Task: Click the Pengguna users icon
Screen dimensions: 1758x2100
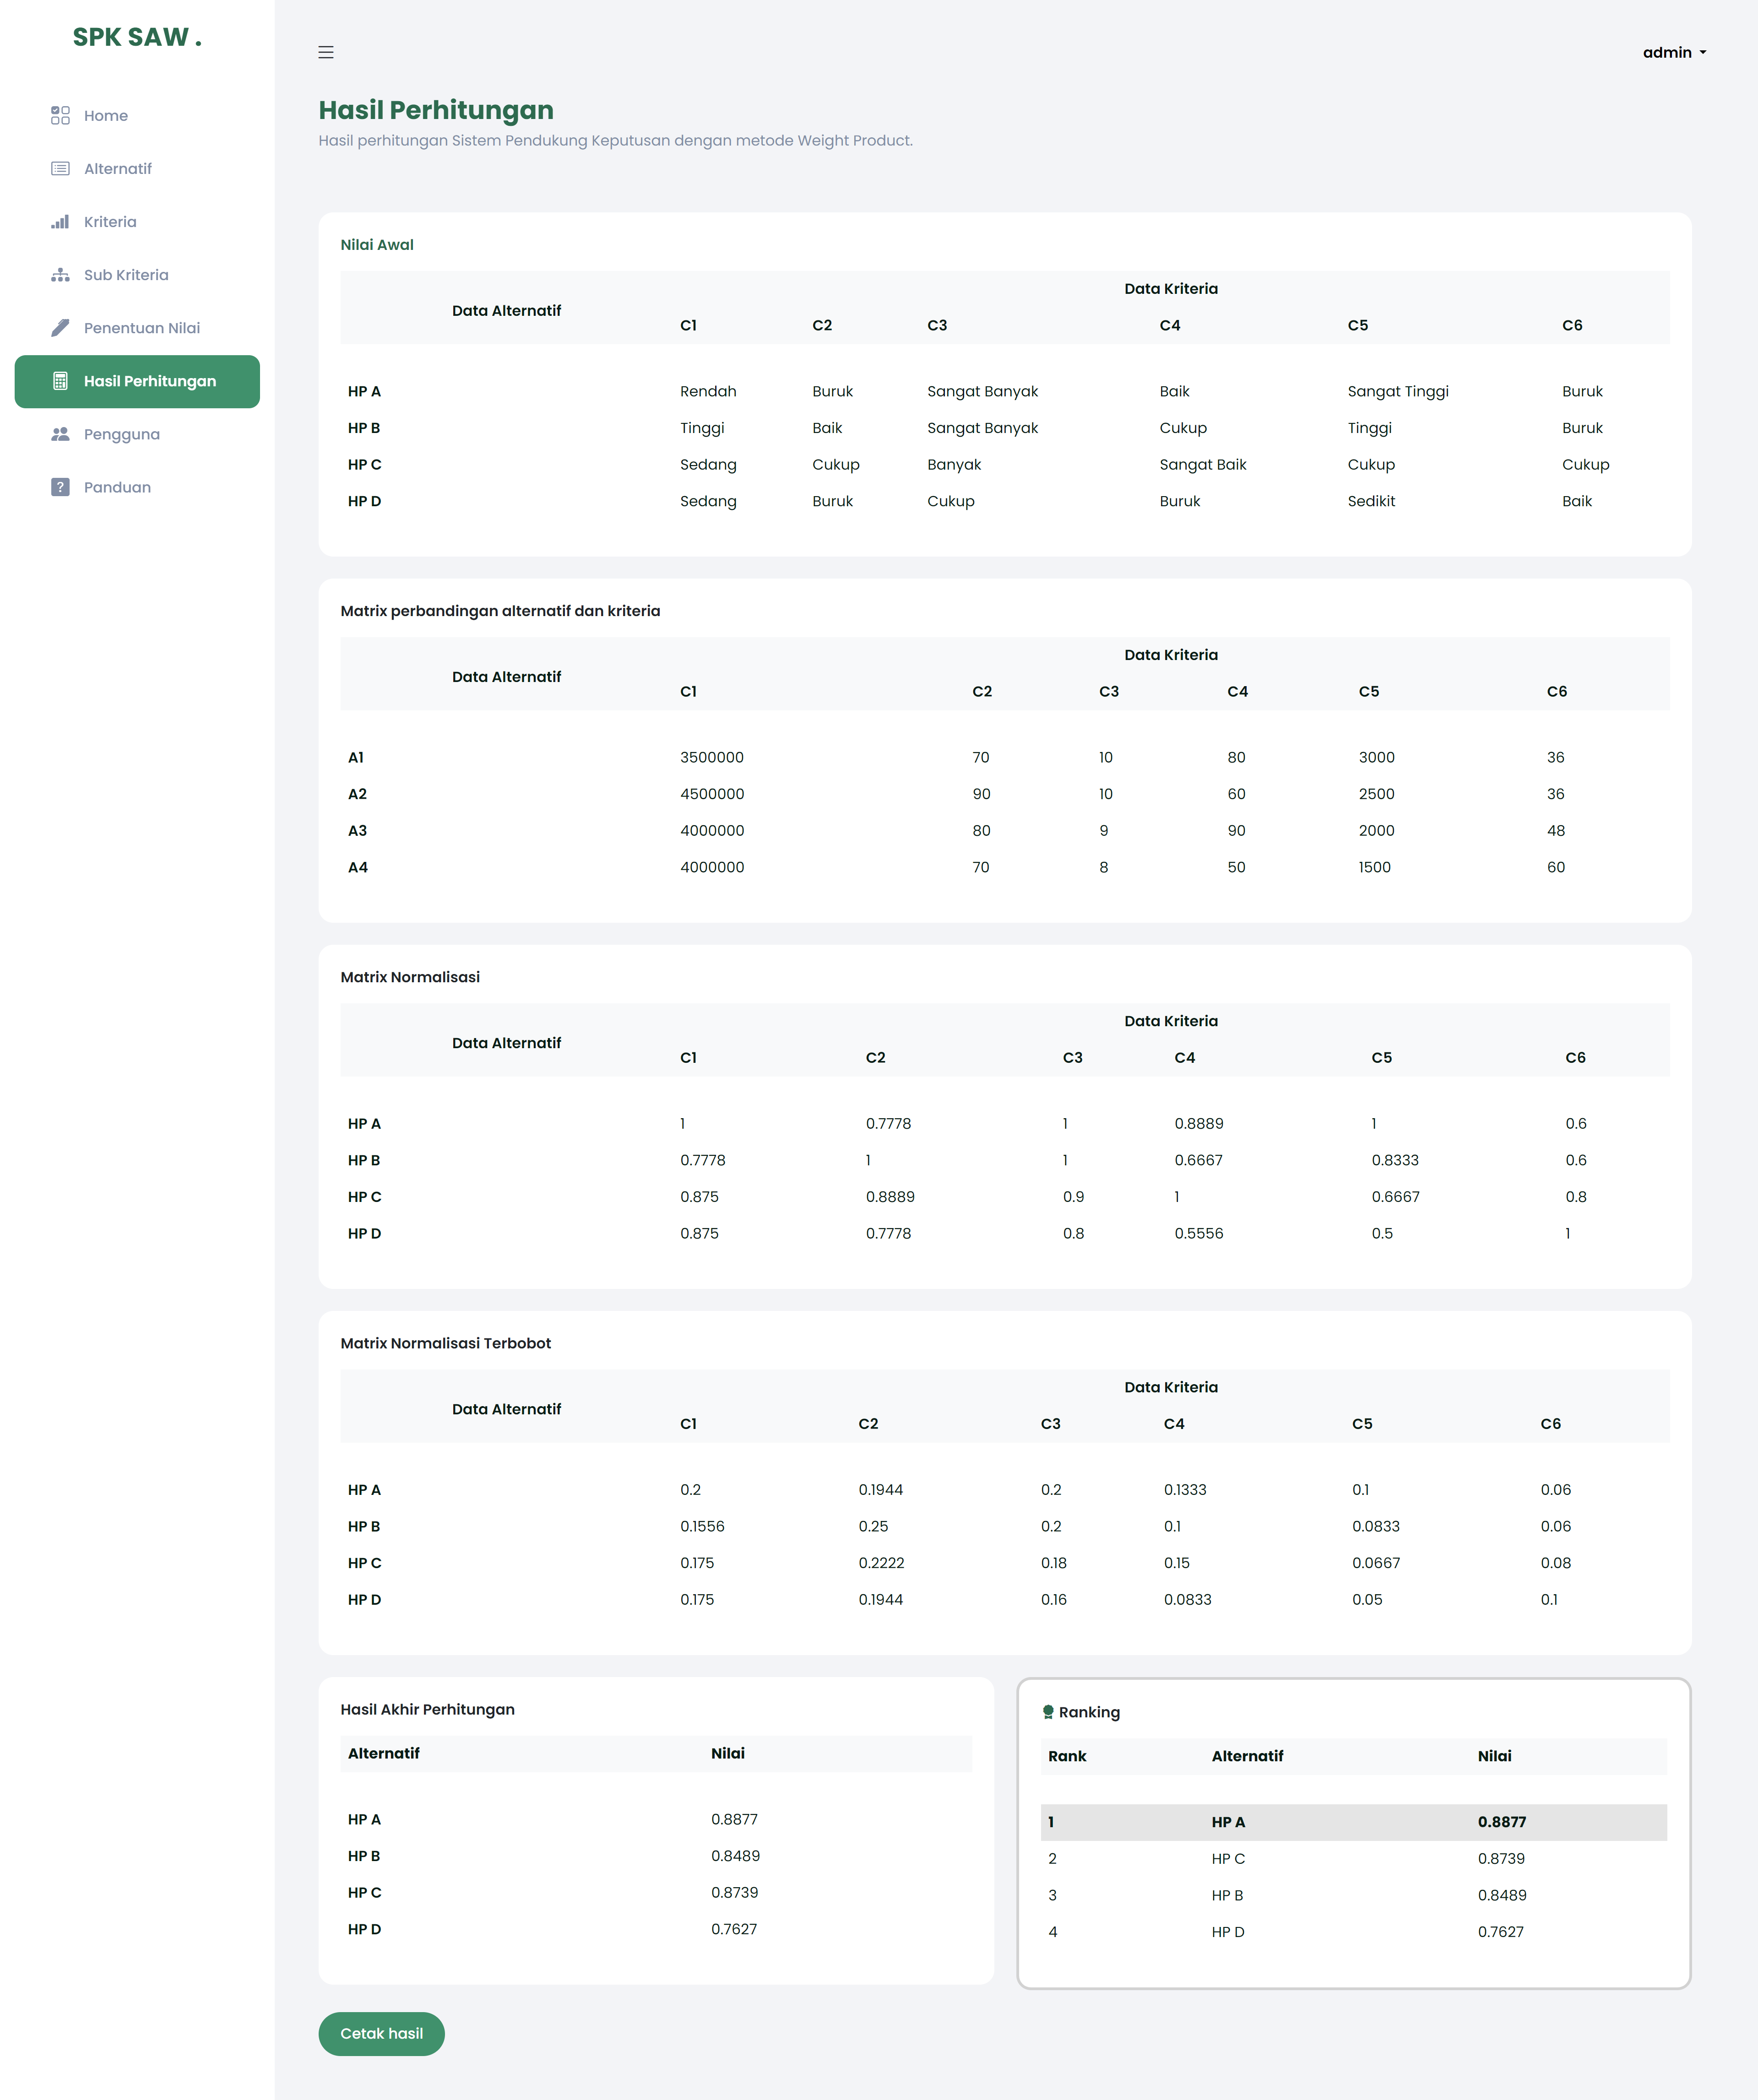Action: (x=60, y=434)
